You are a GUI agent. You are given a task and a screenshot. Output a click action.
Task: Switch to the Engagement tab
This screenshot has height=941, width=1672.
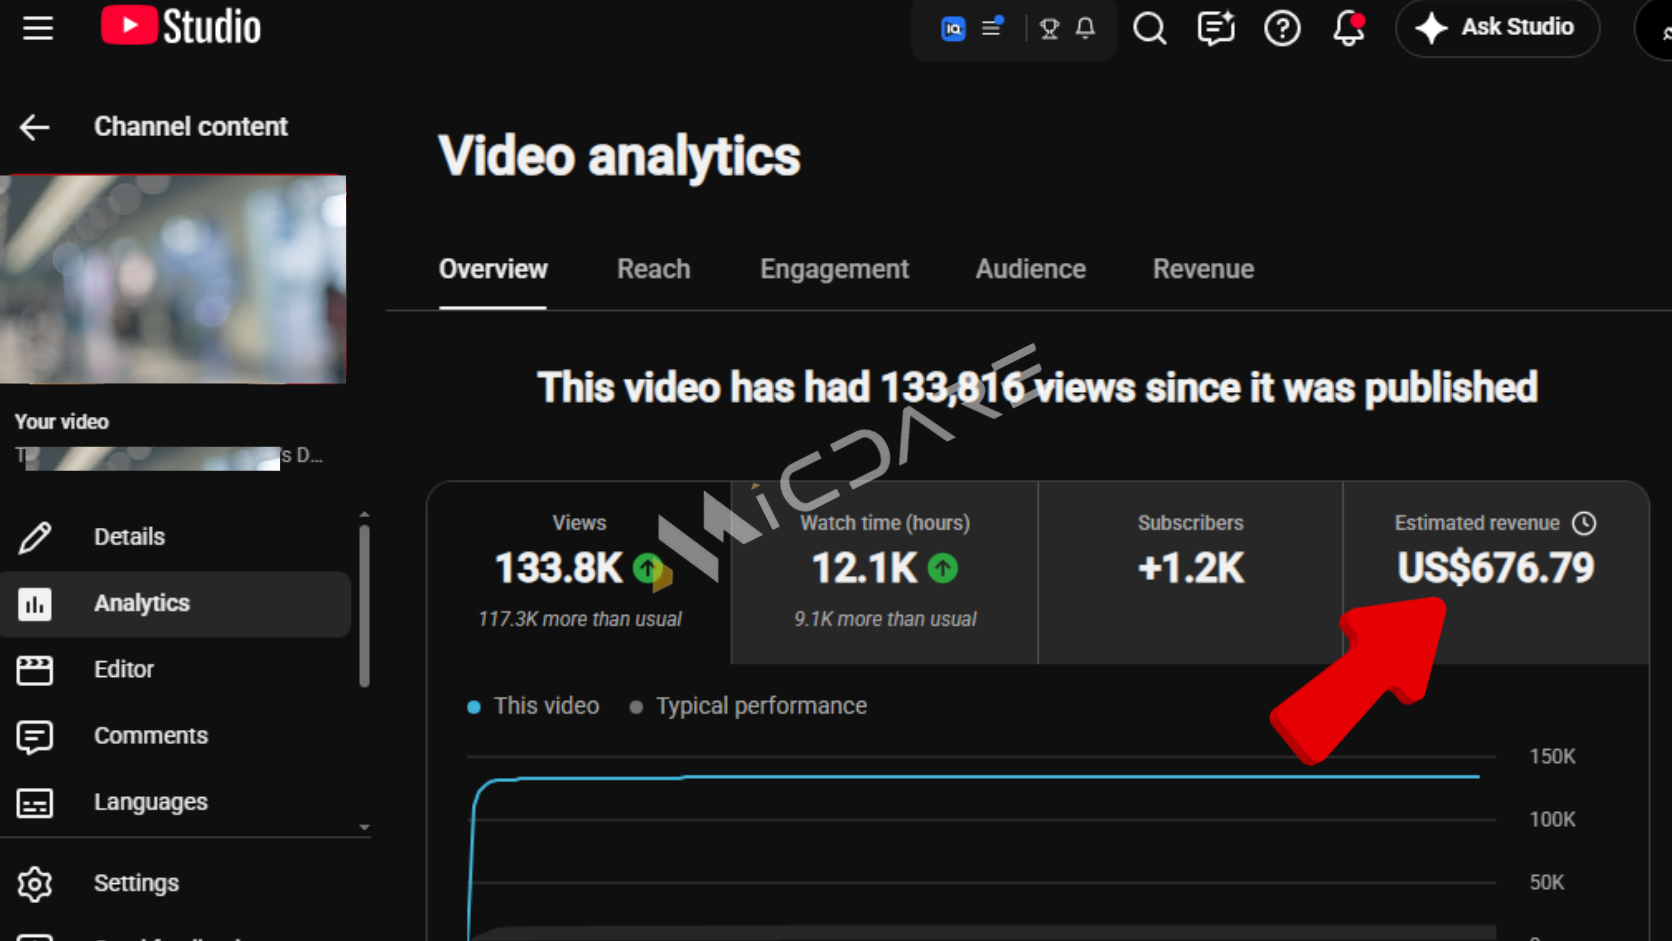coord(834,269)
